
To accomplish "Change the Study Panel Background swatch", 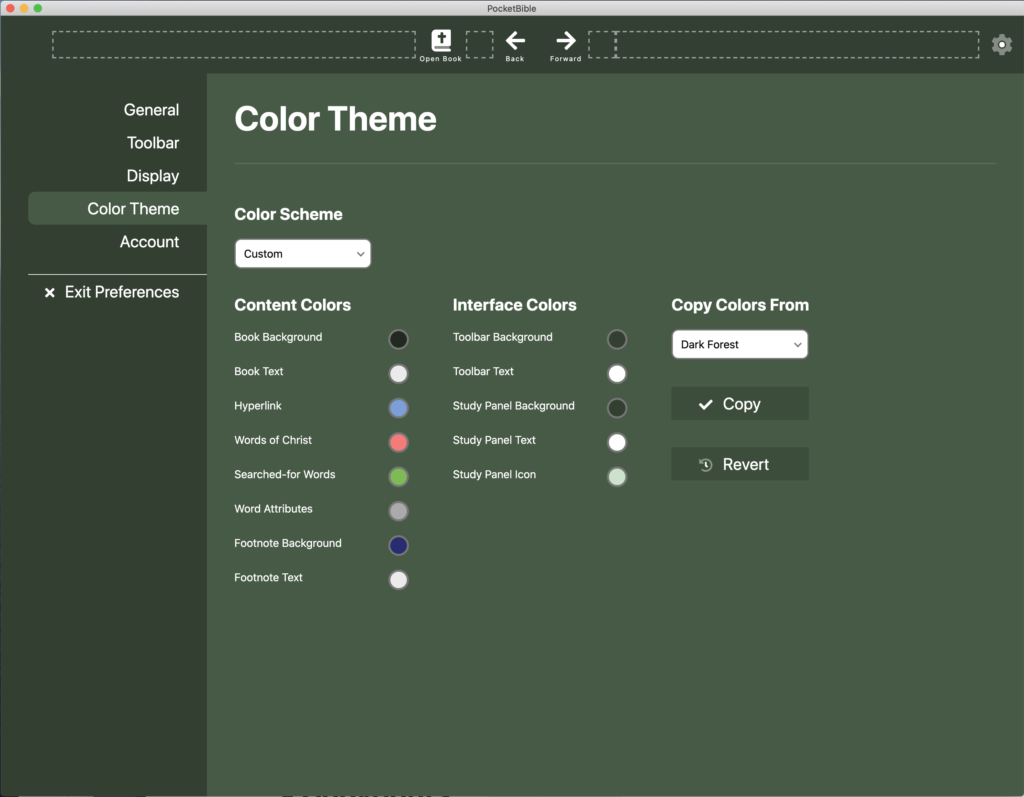I will click(x=616, y=408).
